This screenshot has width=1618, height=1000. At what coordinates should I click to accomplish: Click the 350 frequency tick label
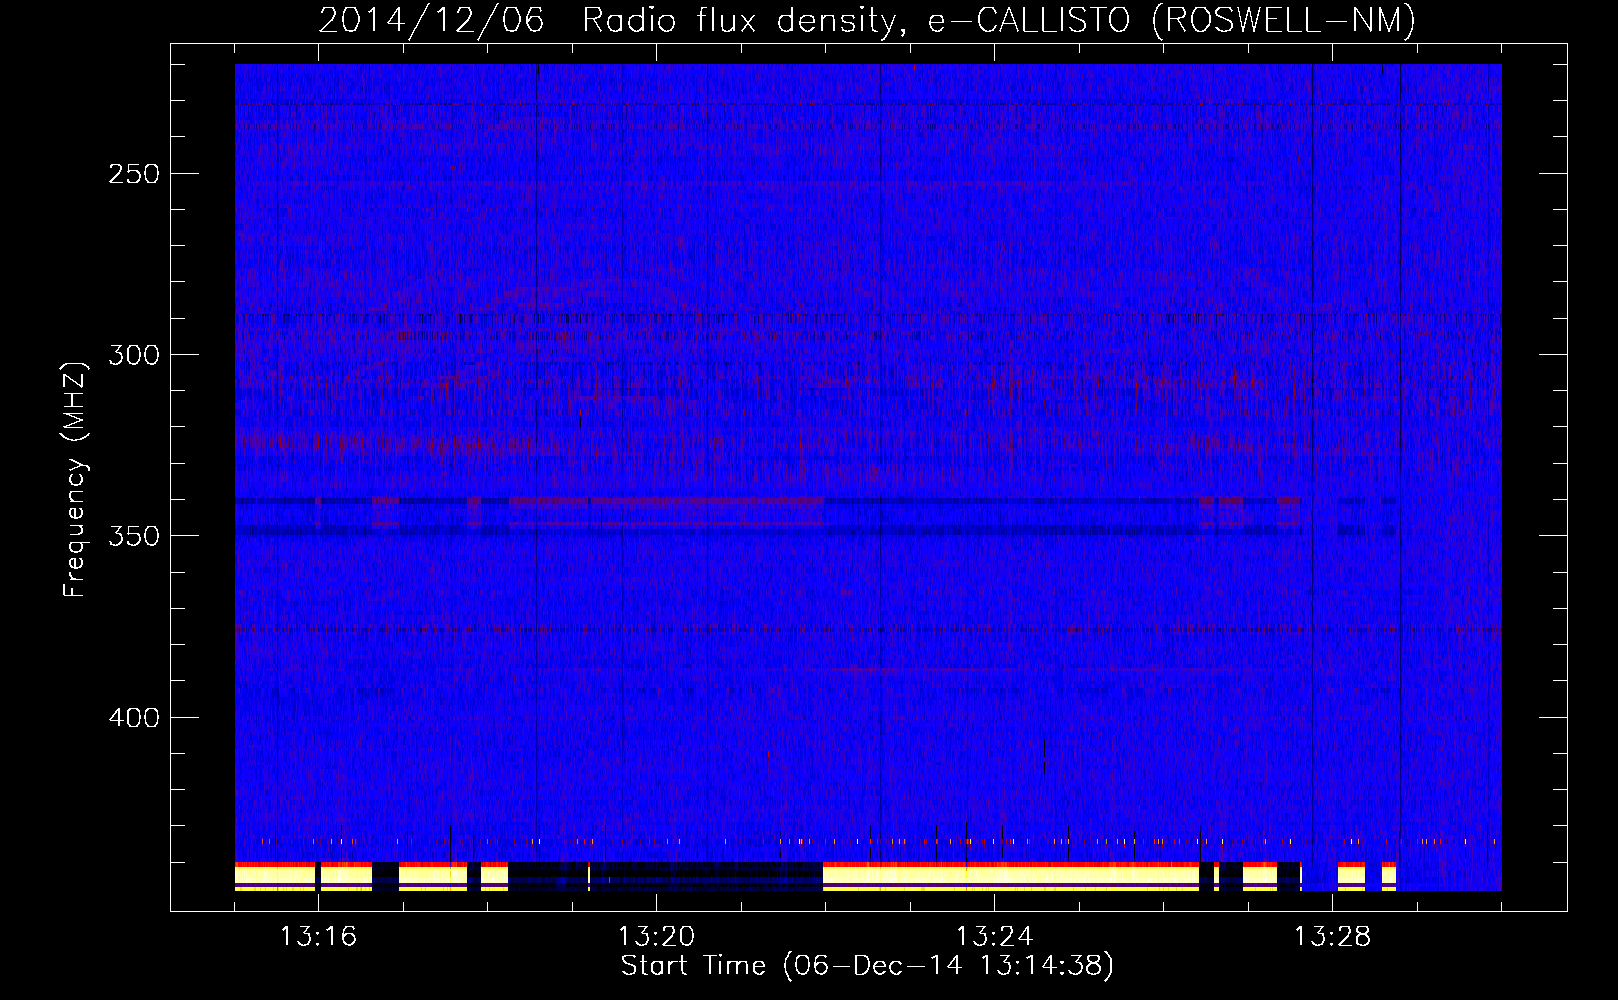(x=134, y=536)
